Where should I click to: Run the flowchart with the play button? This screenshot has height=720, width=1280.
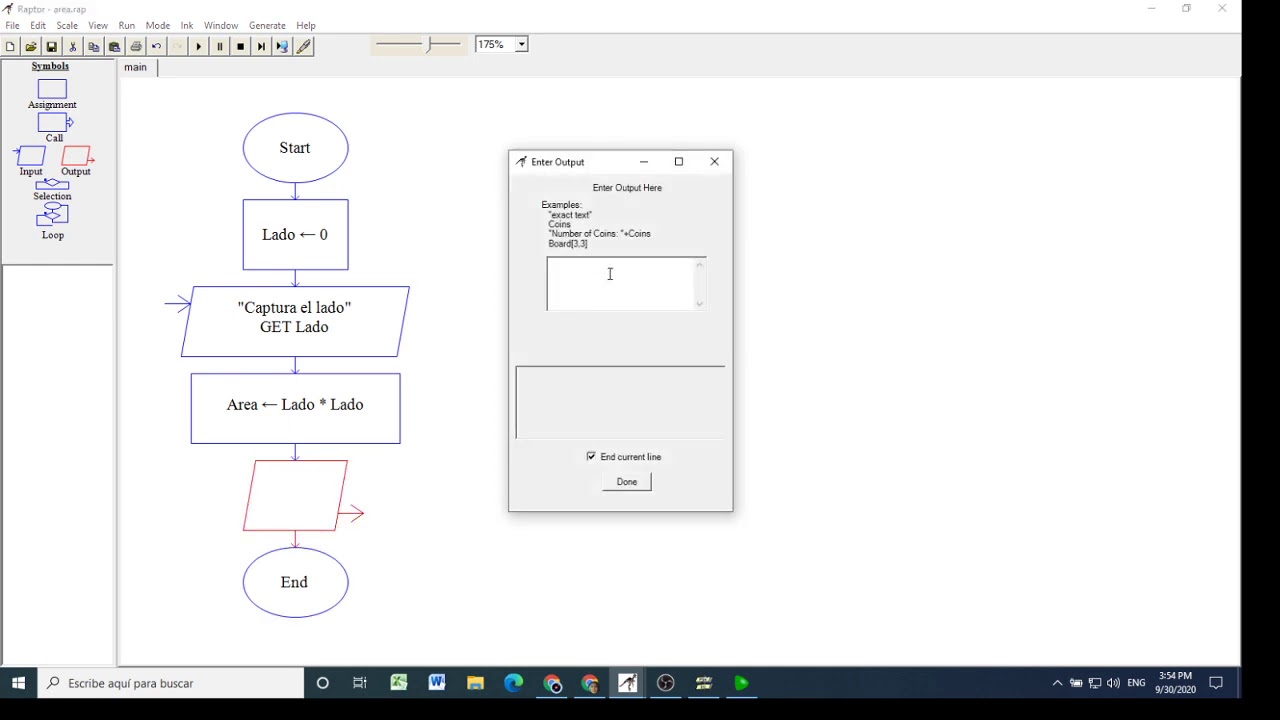(199, 46)
